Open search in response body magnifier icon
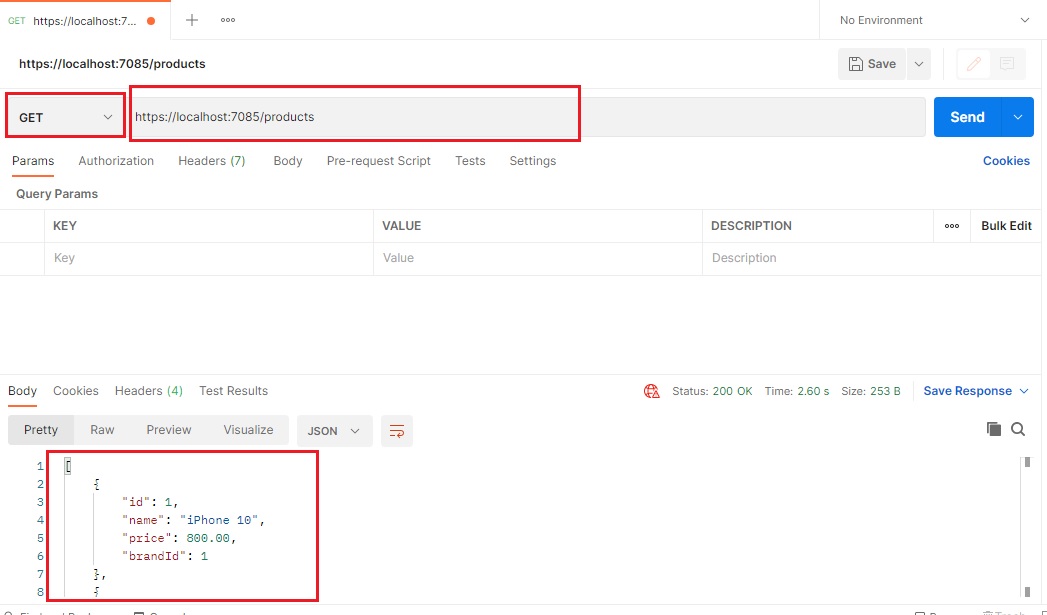 click(1018, 429)
